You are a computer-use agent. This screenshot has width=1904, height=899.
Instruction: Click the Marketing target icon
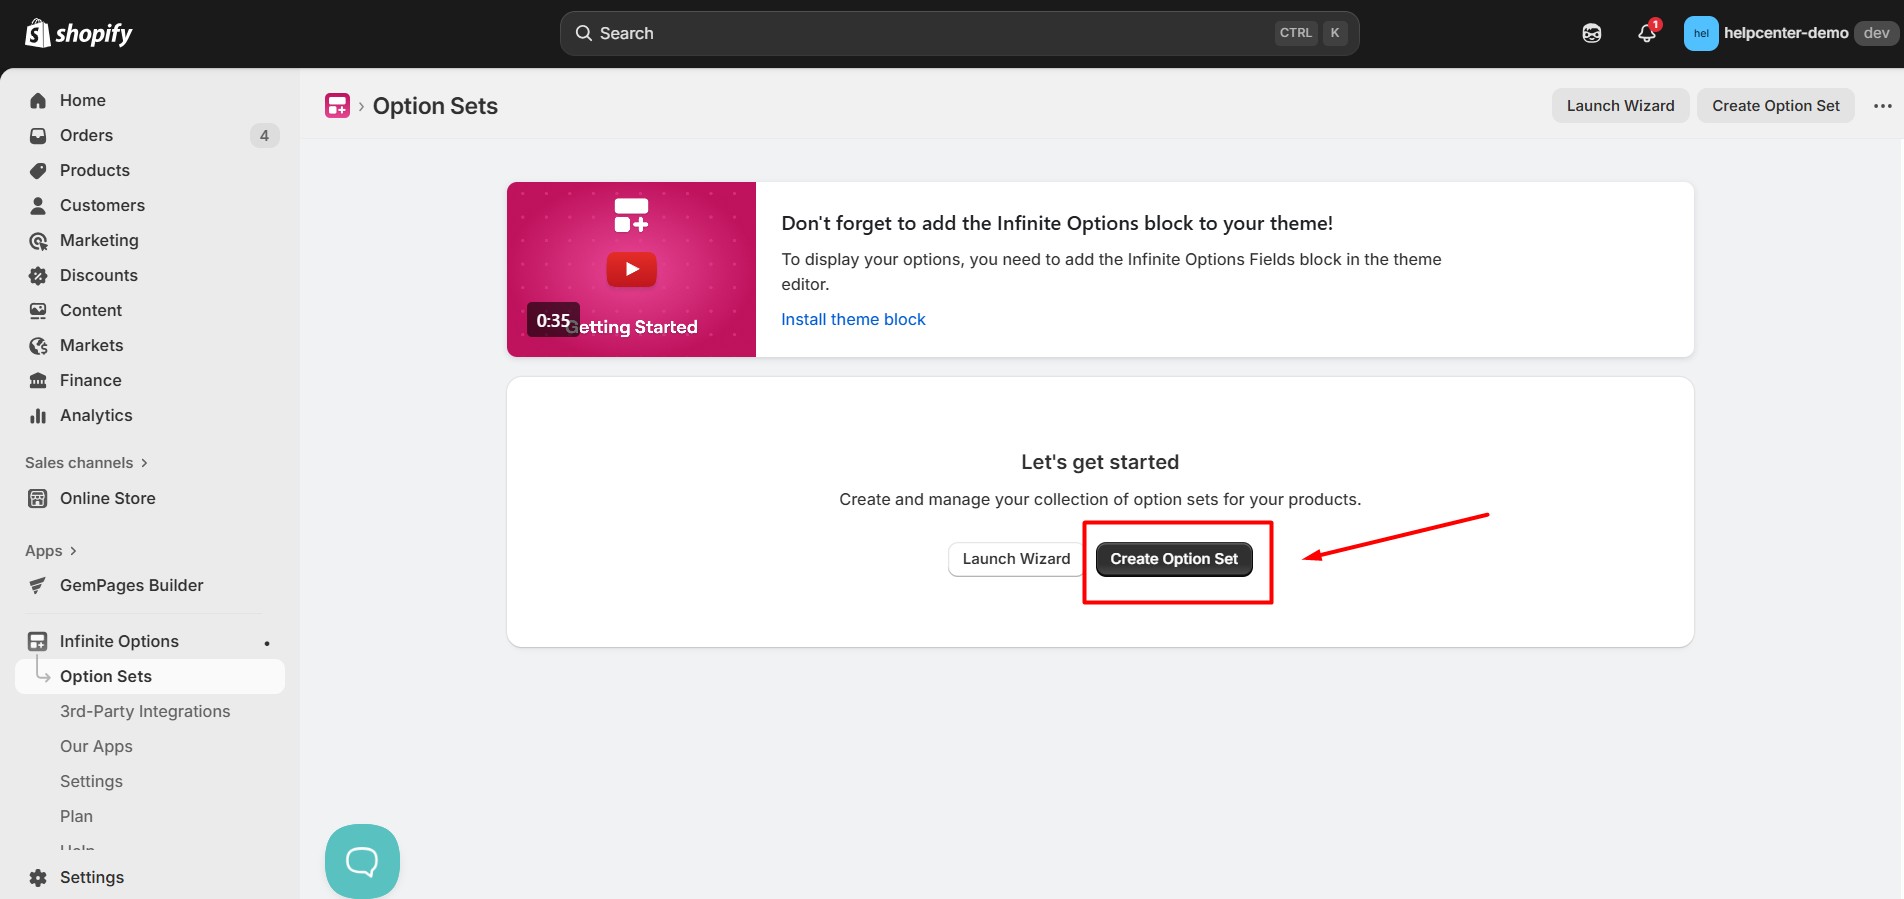tap(38, 240)
